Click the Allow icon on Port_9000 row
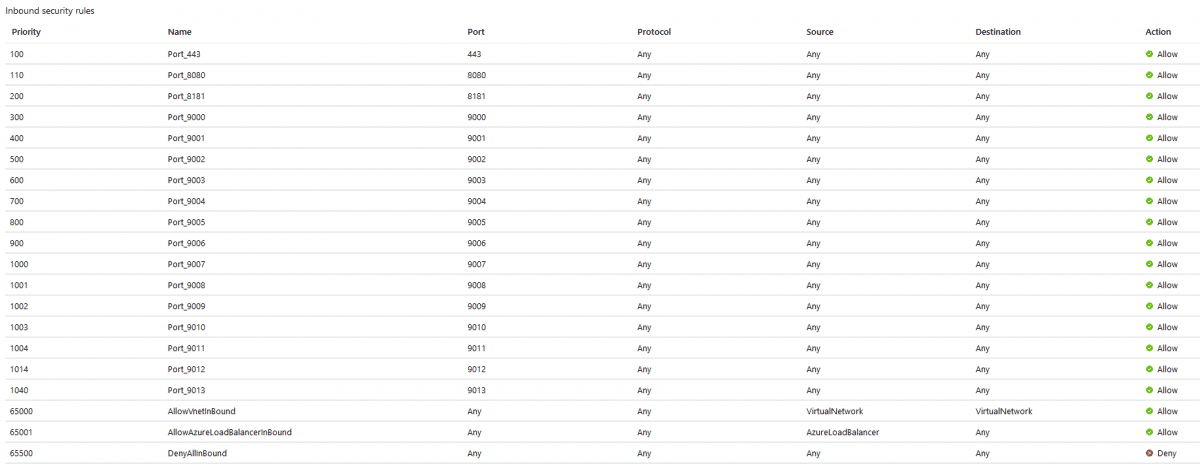1200x470 pixels. point(1150,117)
